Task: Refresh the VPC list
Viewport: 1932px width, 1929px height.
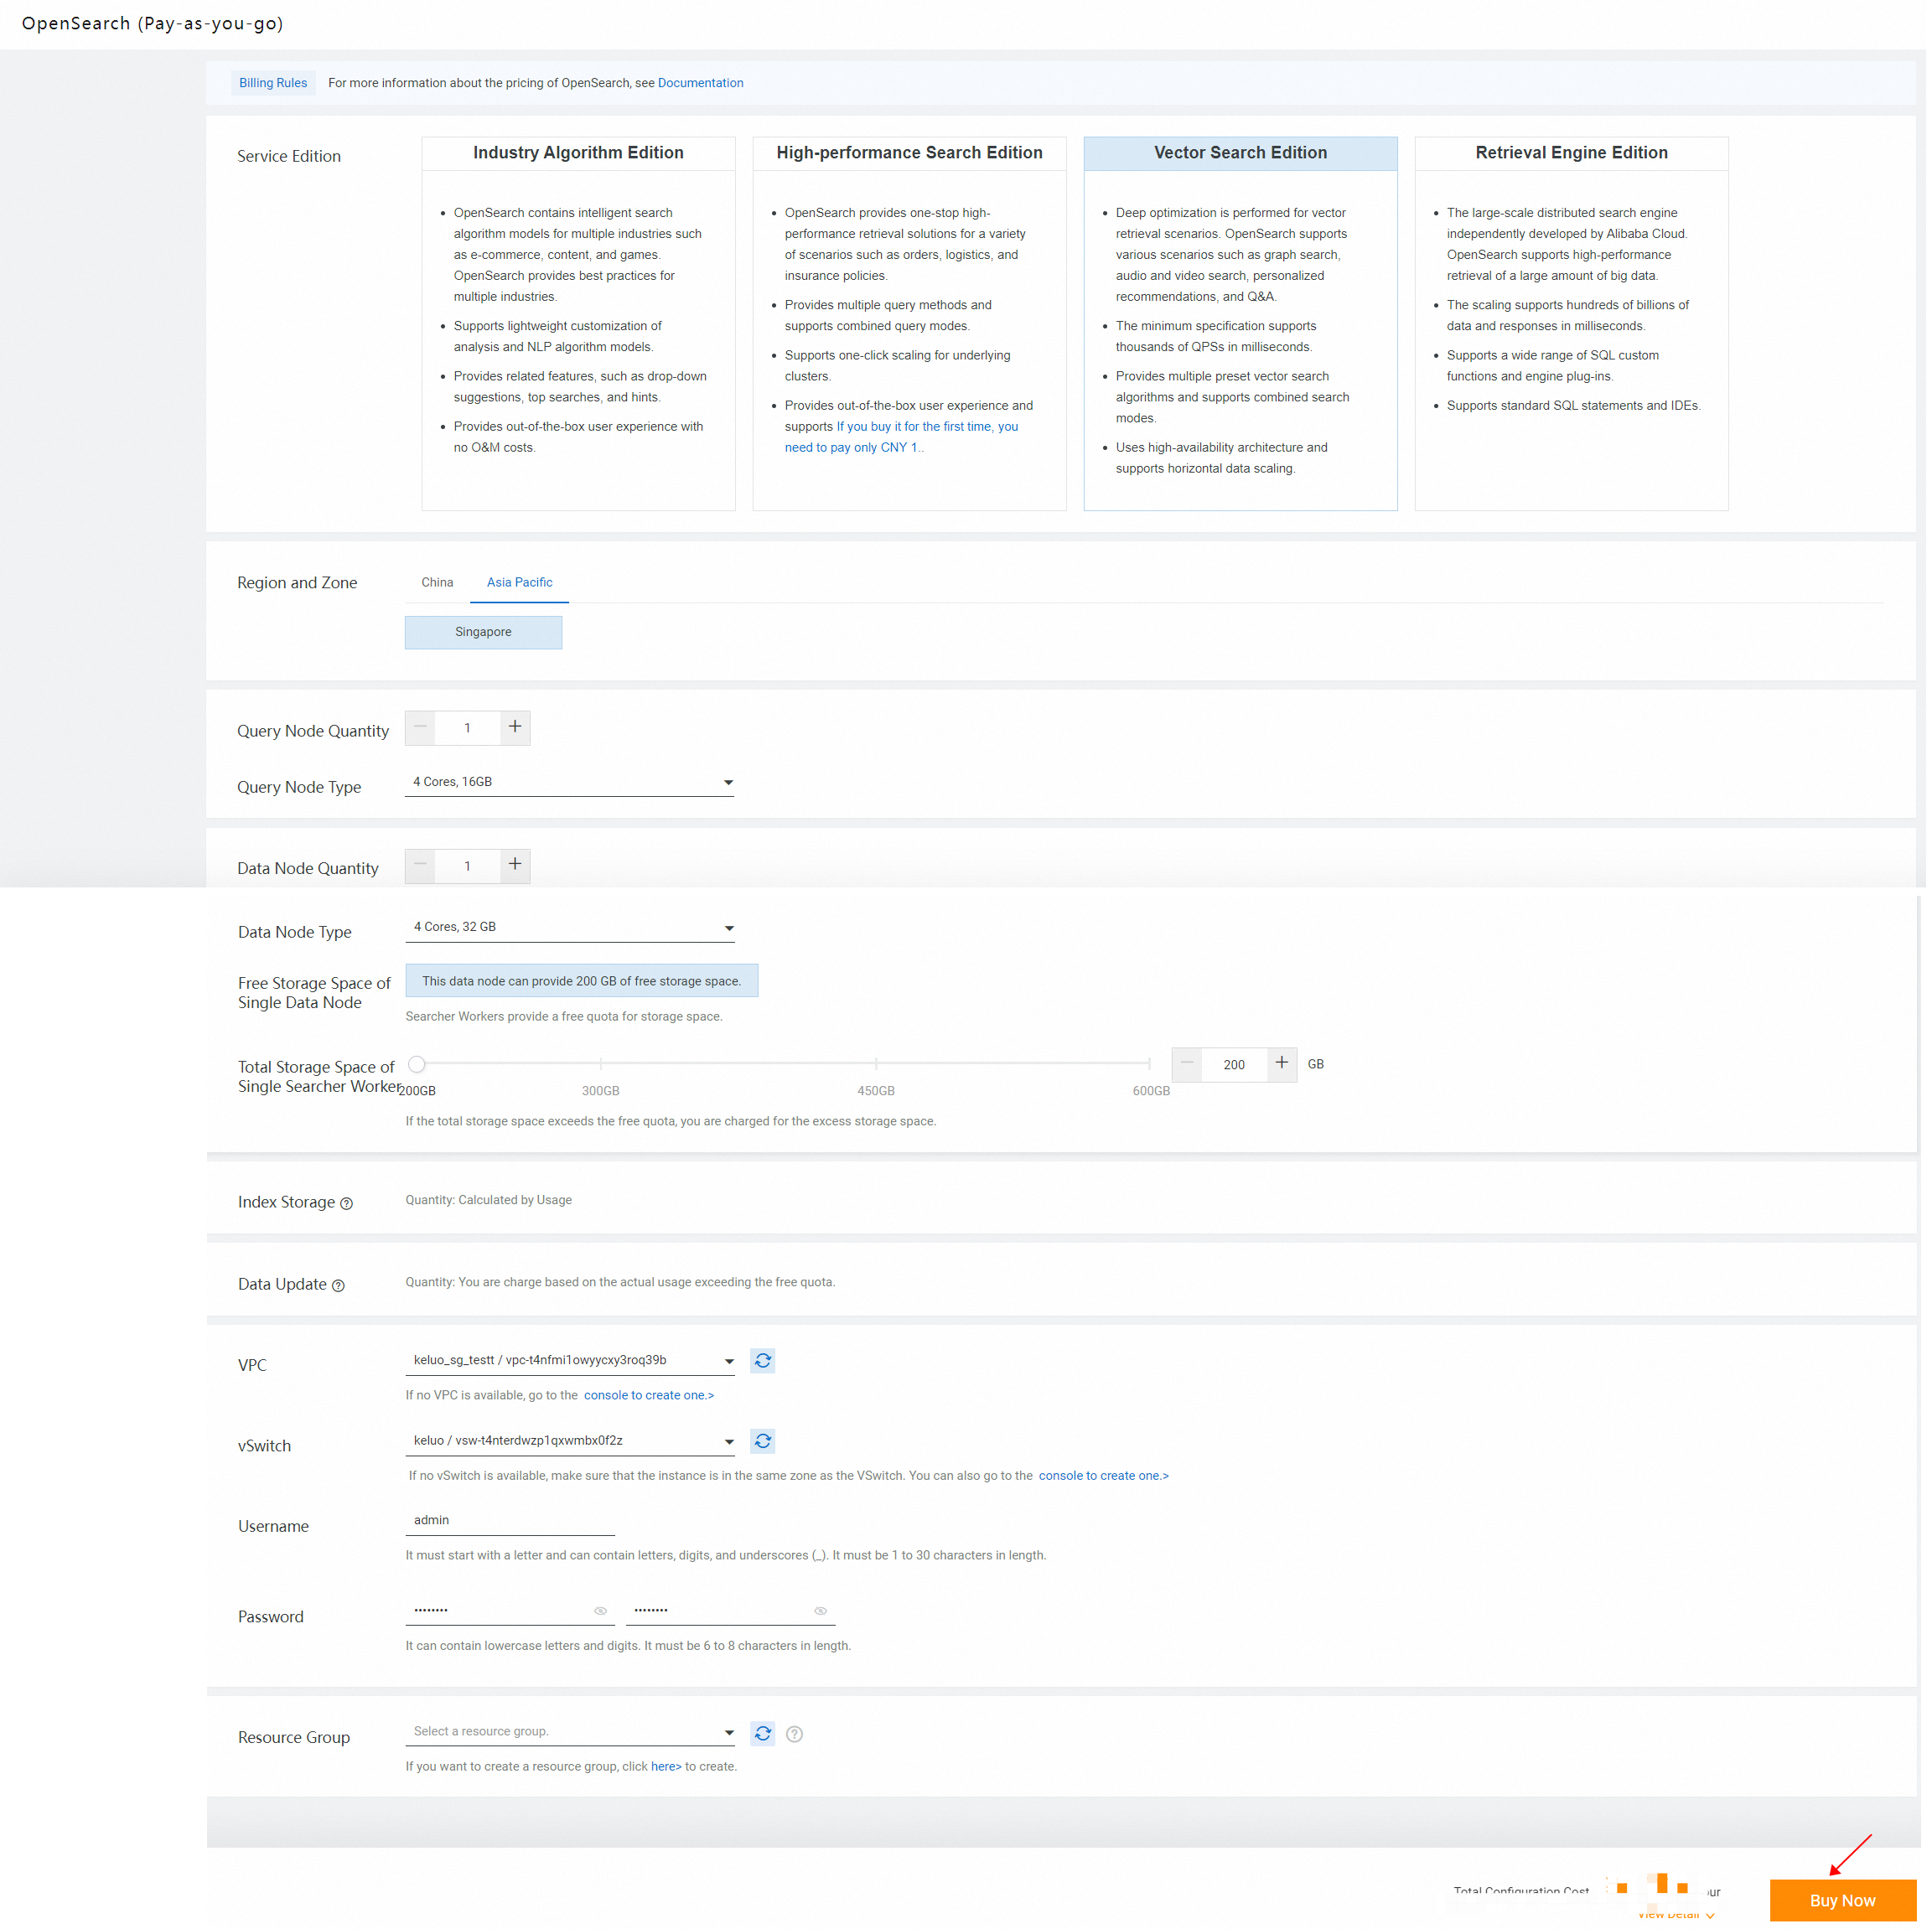Action: coord(763,1361)
